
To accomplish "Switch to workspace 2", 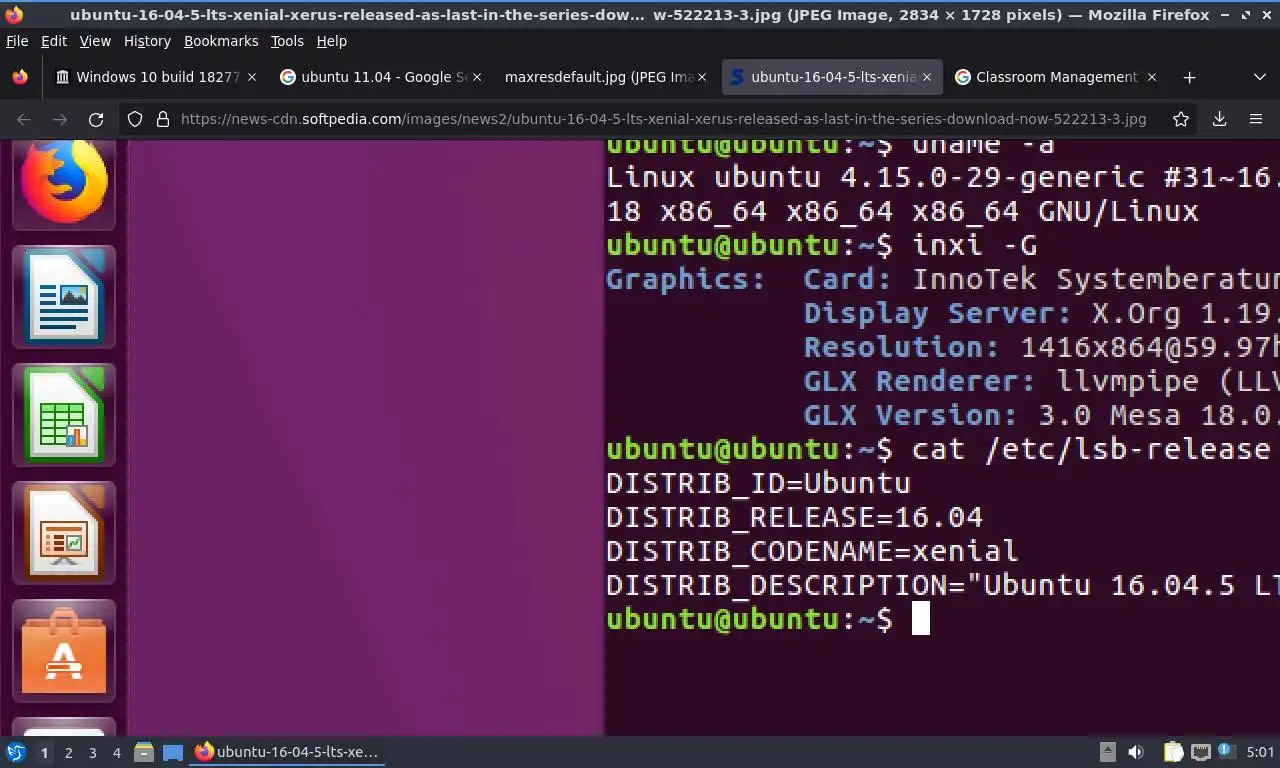I will pyautogui.click(x=68, y=752).
